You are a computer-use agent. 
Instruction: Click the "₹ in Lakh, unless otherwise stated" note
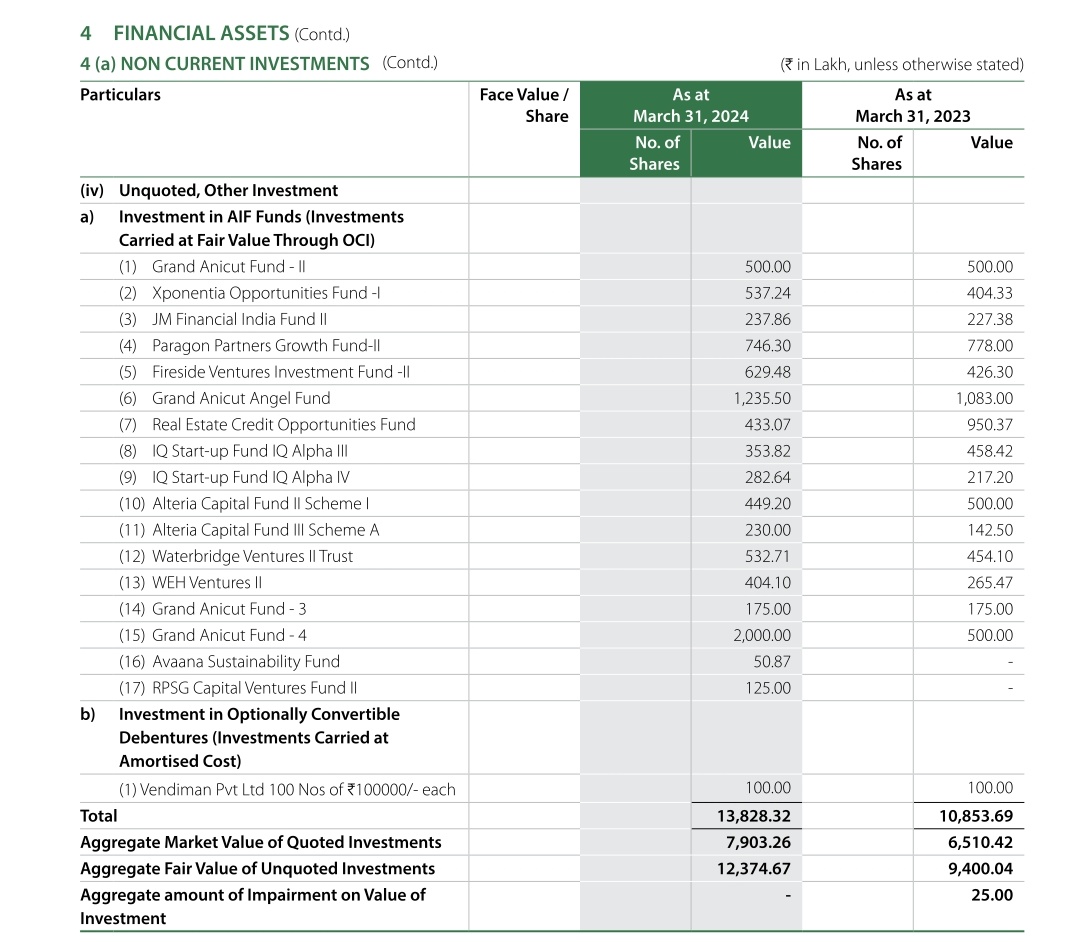(x=902, y=65)
